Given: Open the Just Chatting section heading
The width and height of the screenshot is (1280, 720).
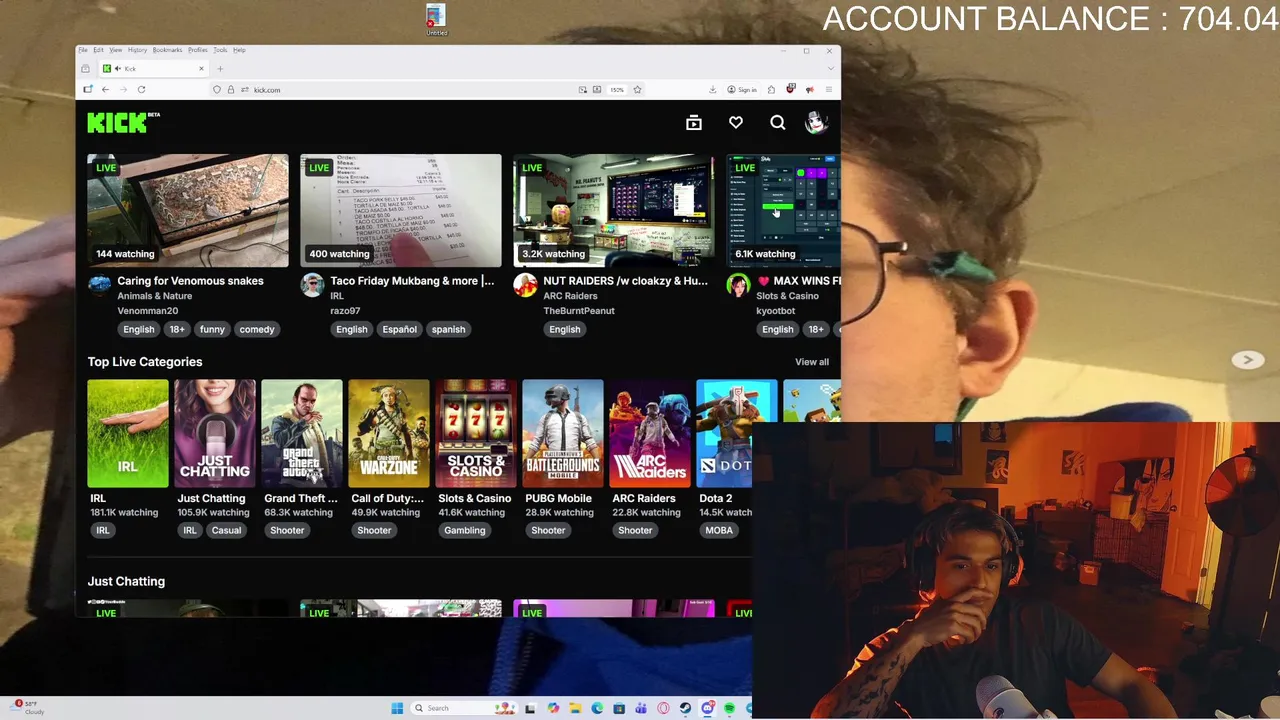Looking at the screenshot, I should 126,581.
